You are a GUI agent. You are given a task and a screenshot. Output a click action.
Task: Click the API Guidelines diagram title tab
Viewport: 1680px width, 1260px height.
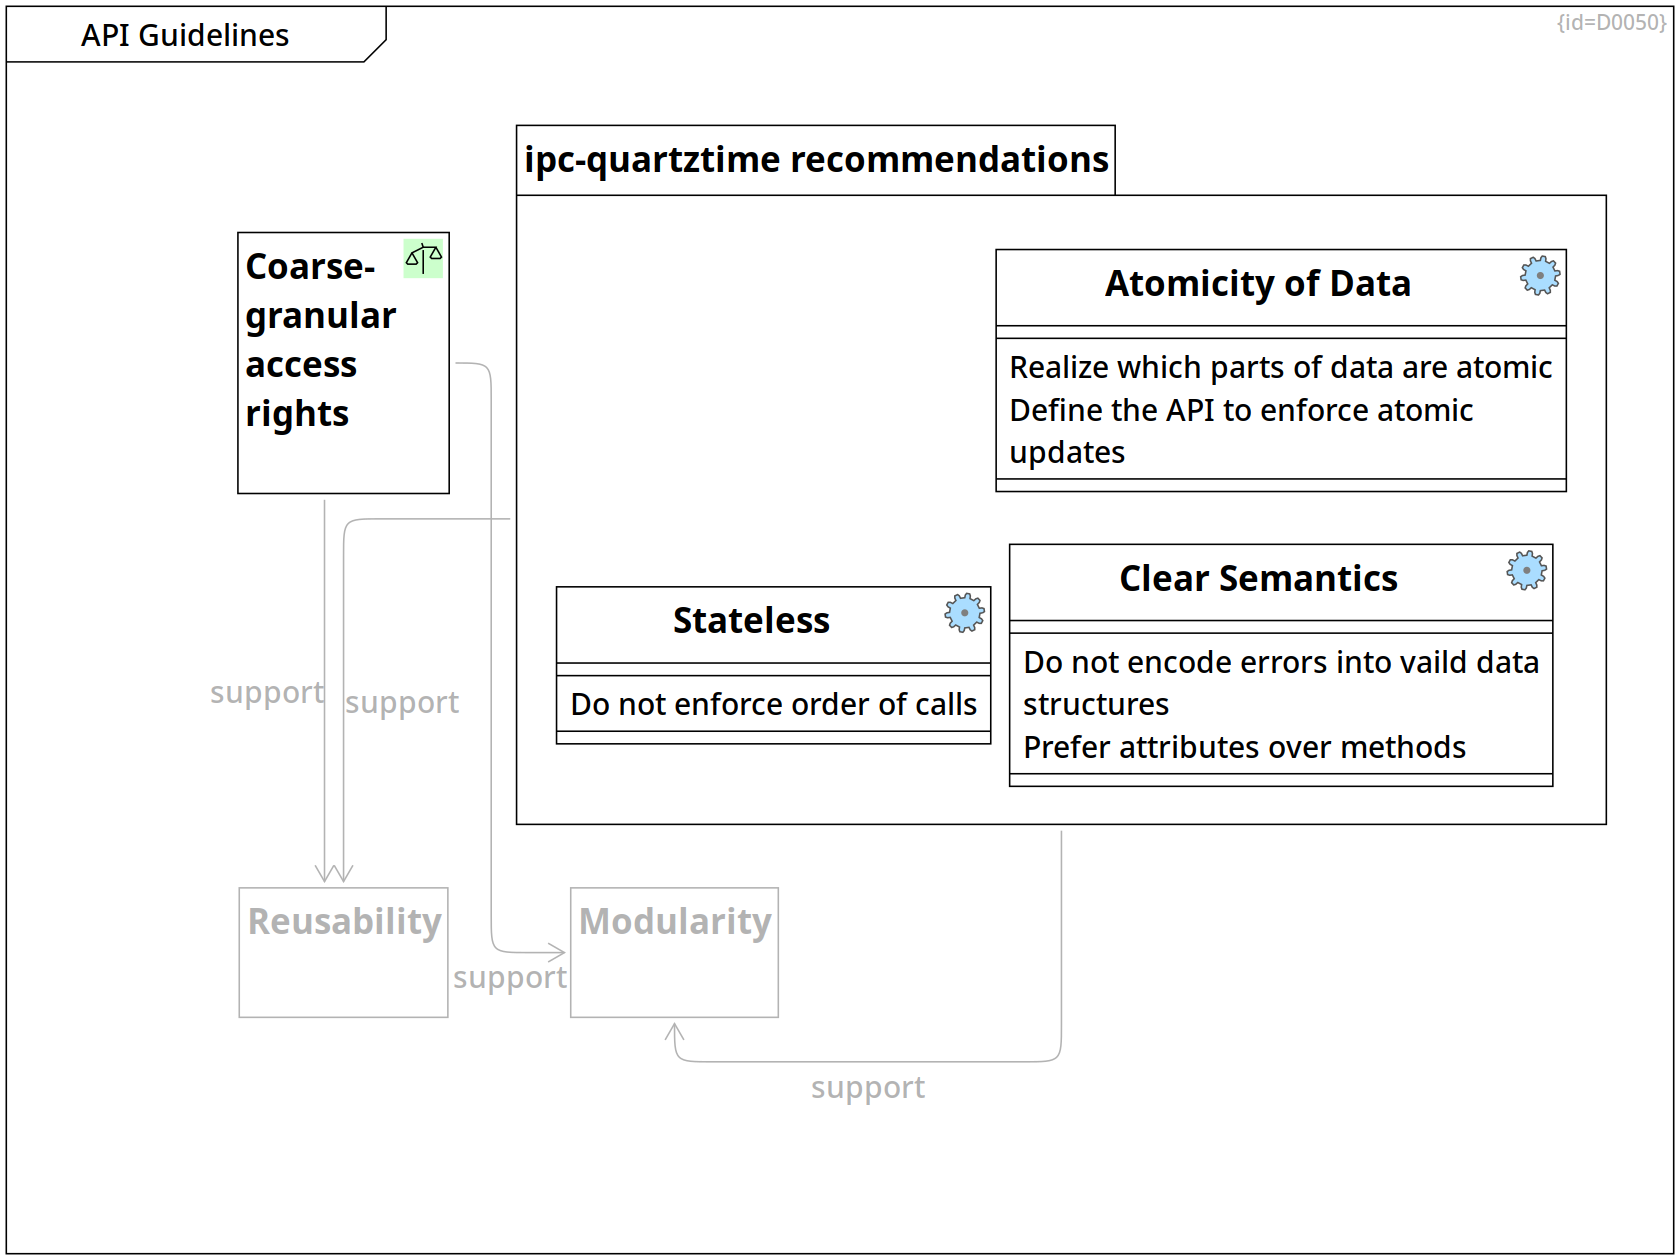(186, 35)
